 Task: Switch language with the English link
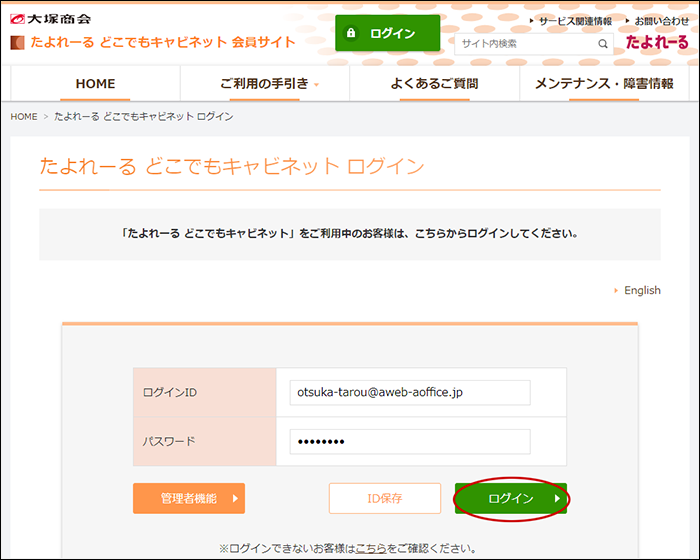[x=642, y=290]
